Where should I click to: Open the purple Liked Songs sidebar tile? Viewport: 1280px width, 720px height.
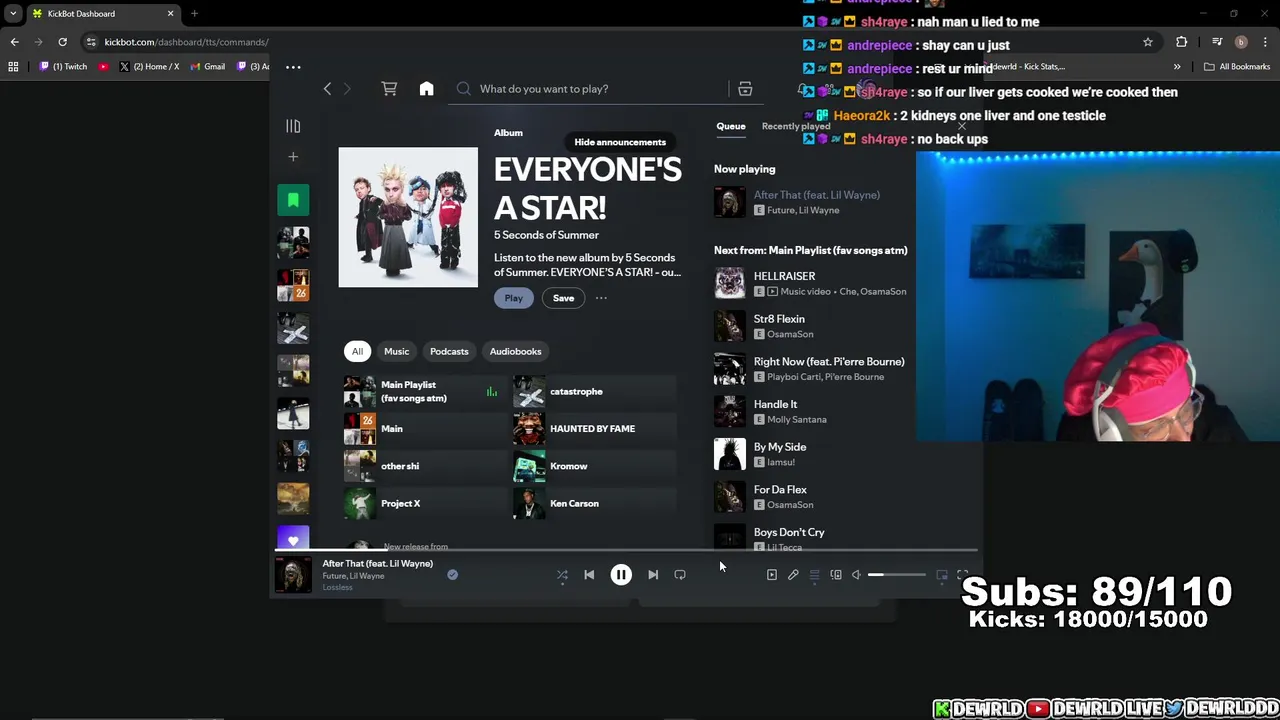tap(293, 538)
